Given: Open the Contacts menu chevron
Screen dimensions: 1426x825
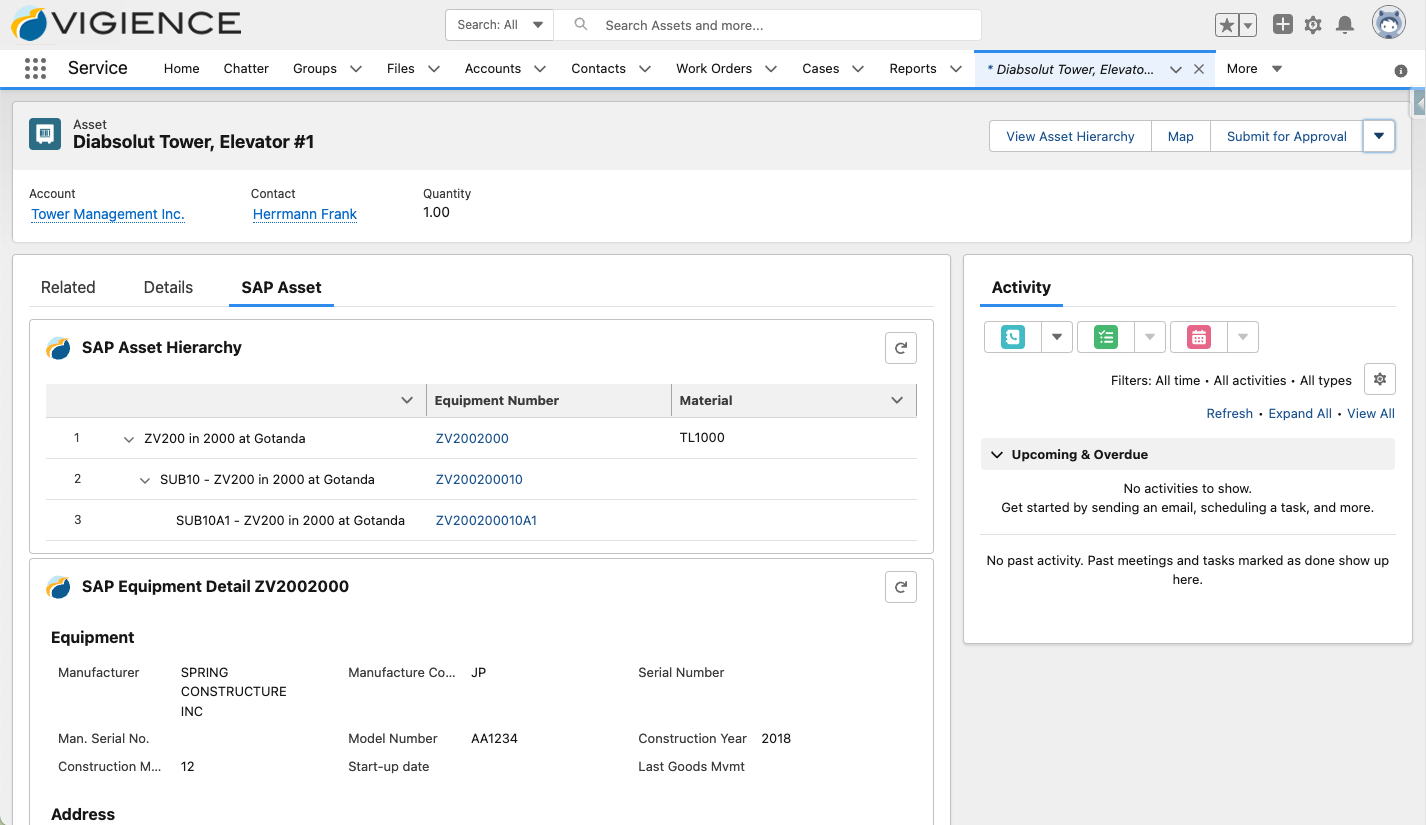Looking at the screenshot, I should [645, 69].
